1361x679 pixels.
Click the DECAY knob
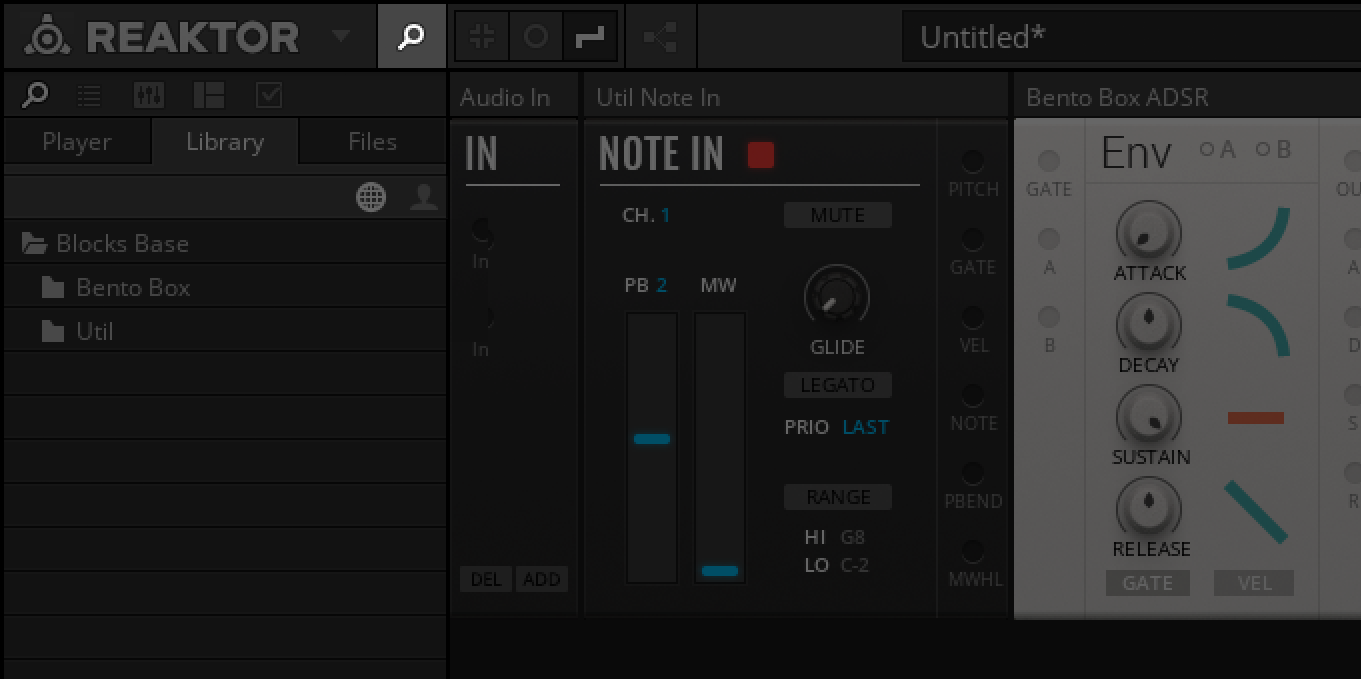click(x=1149, y=323)
